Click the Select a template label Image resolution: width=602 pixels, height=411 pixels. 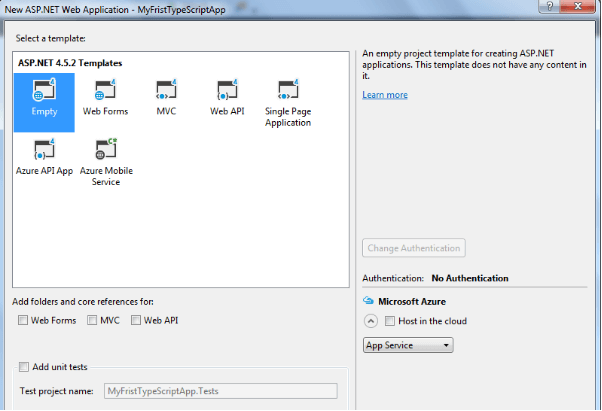coord(50,38)
